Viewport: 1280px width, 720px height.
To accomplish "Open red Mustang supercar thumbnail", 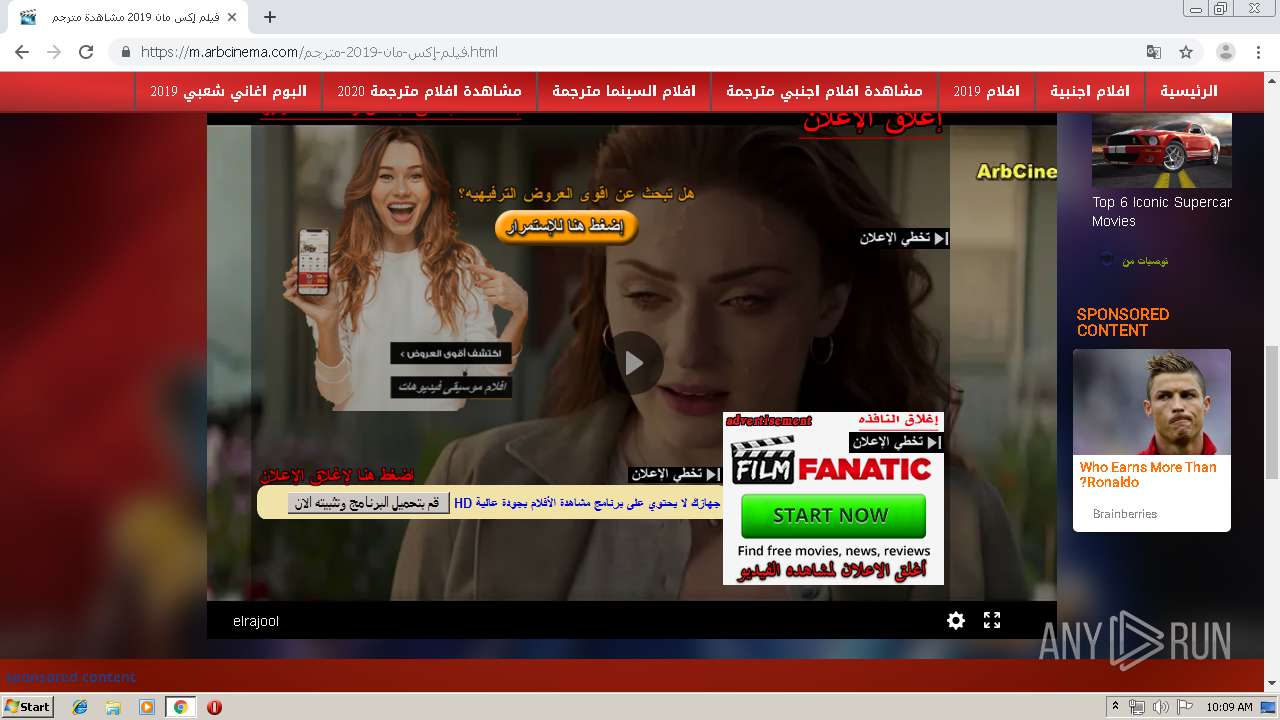I will click(x=1162, y=150).
